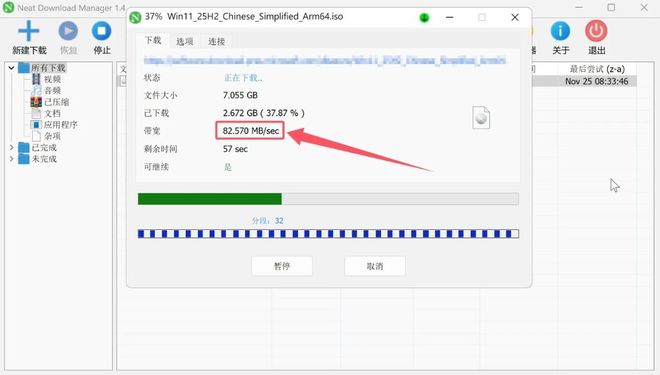Screen dimensions: 660x375
Task: Click the ISO file icon in dialog
Action: [x=481, y=118]
